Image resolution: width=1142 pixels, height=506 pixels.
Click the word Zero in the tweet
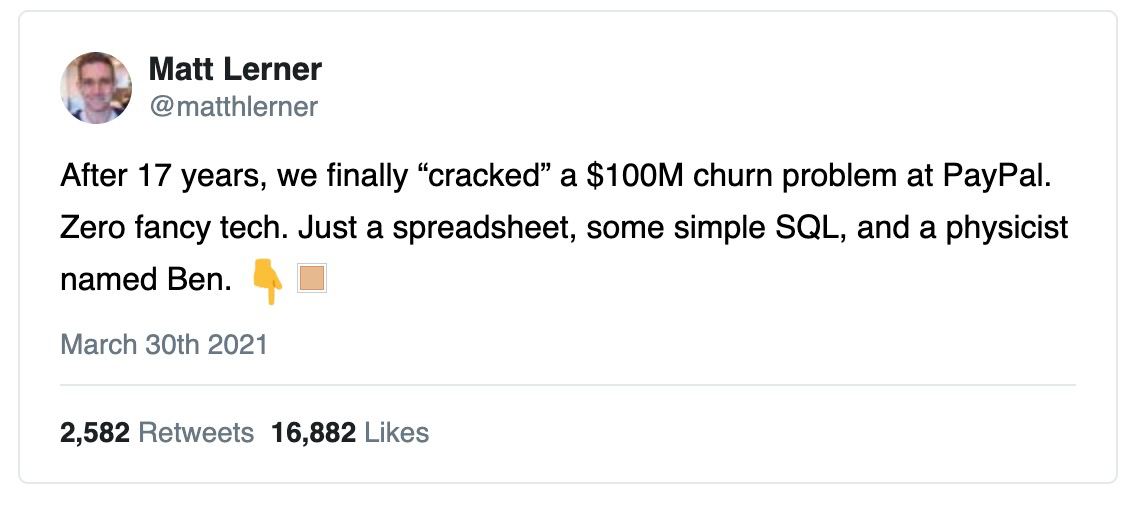[90, 228]
